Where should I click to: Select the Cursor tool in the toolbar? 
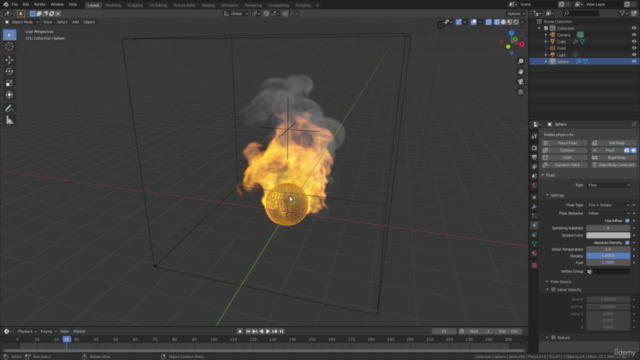[x=9, y=47]
